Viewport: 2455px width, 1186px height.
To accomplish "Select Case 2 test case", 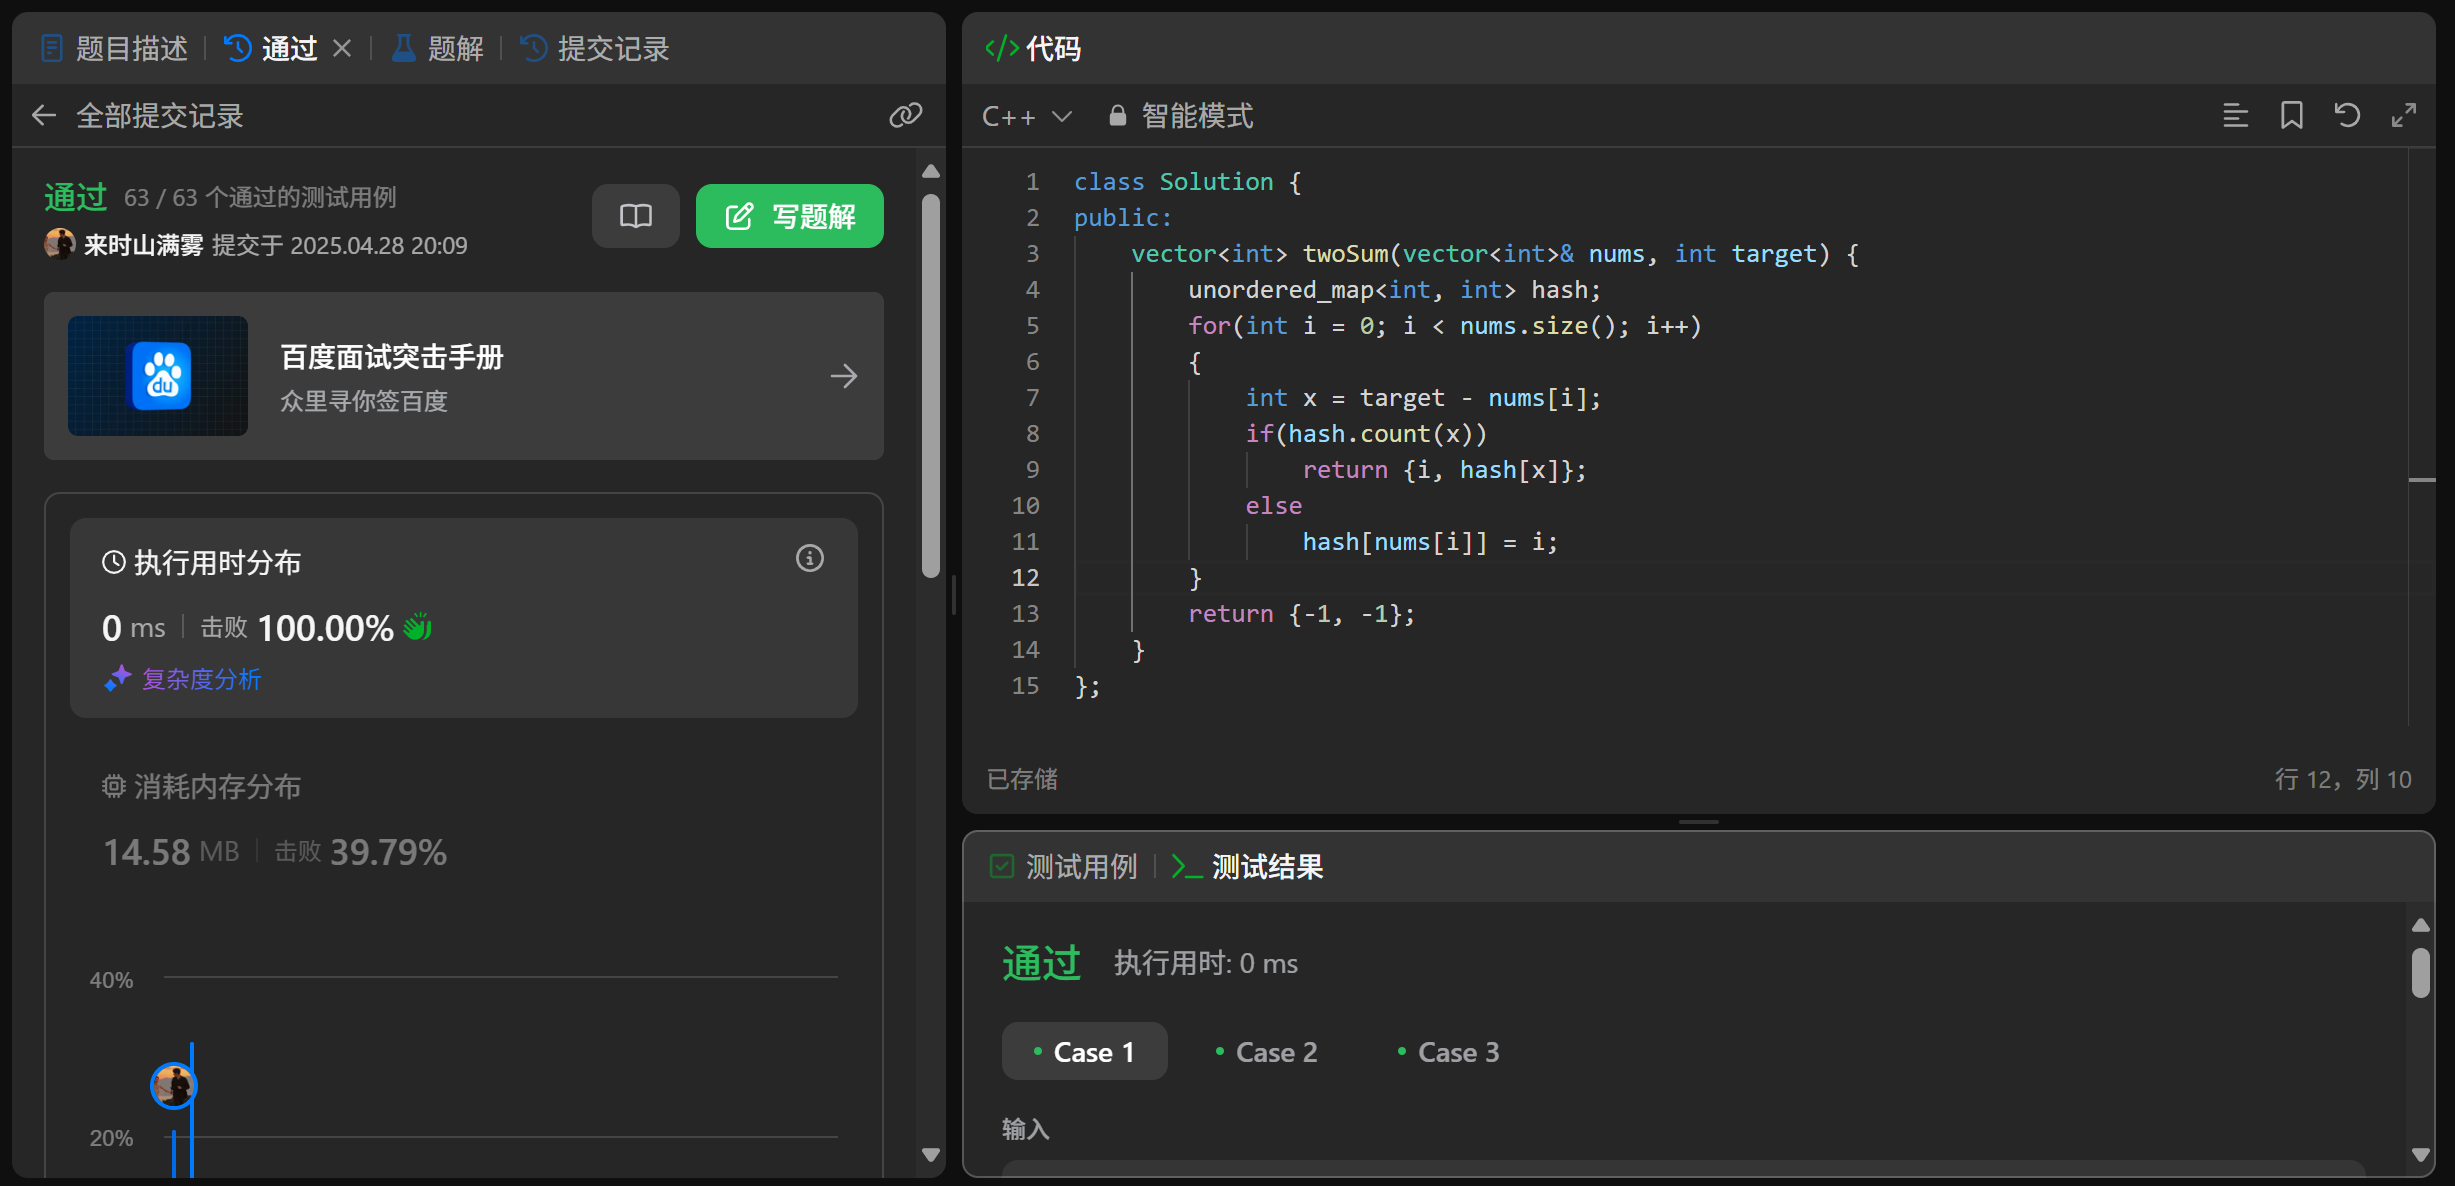I will [1266, 1052].
